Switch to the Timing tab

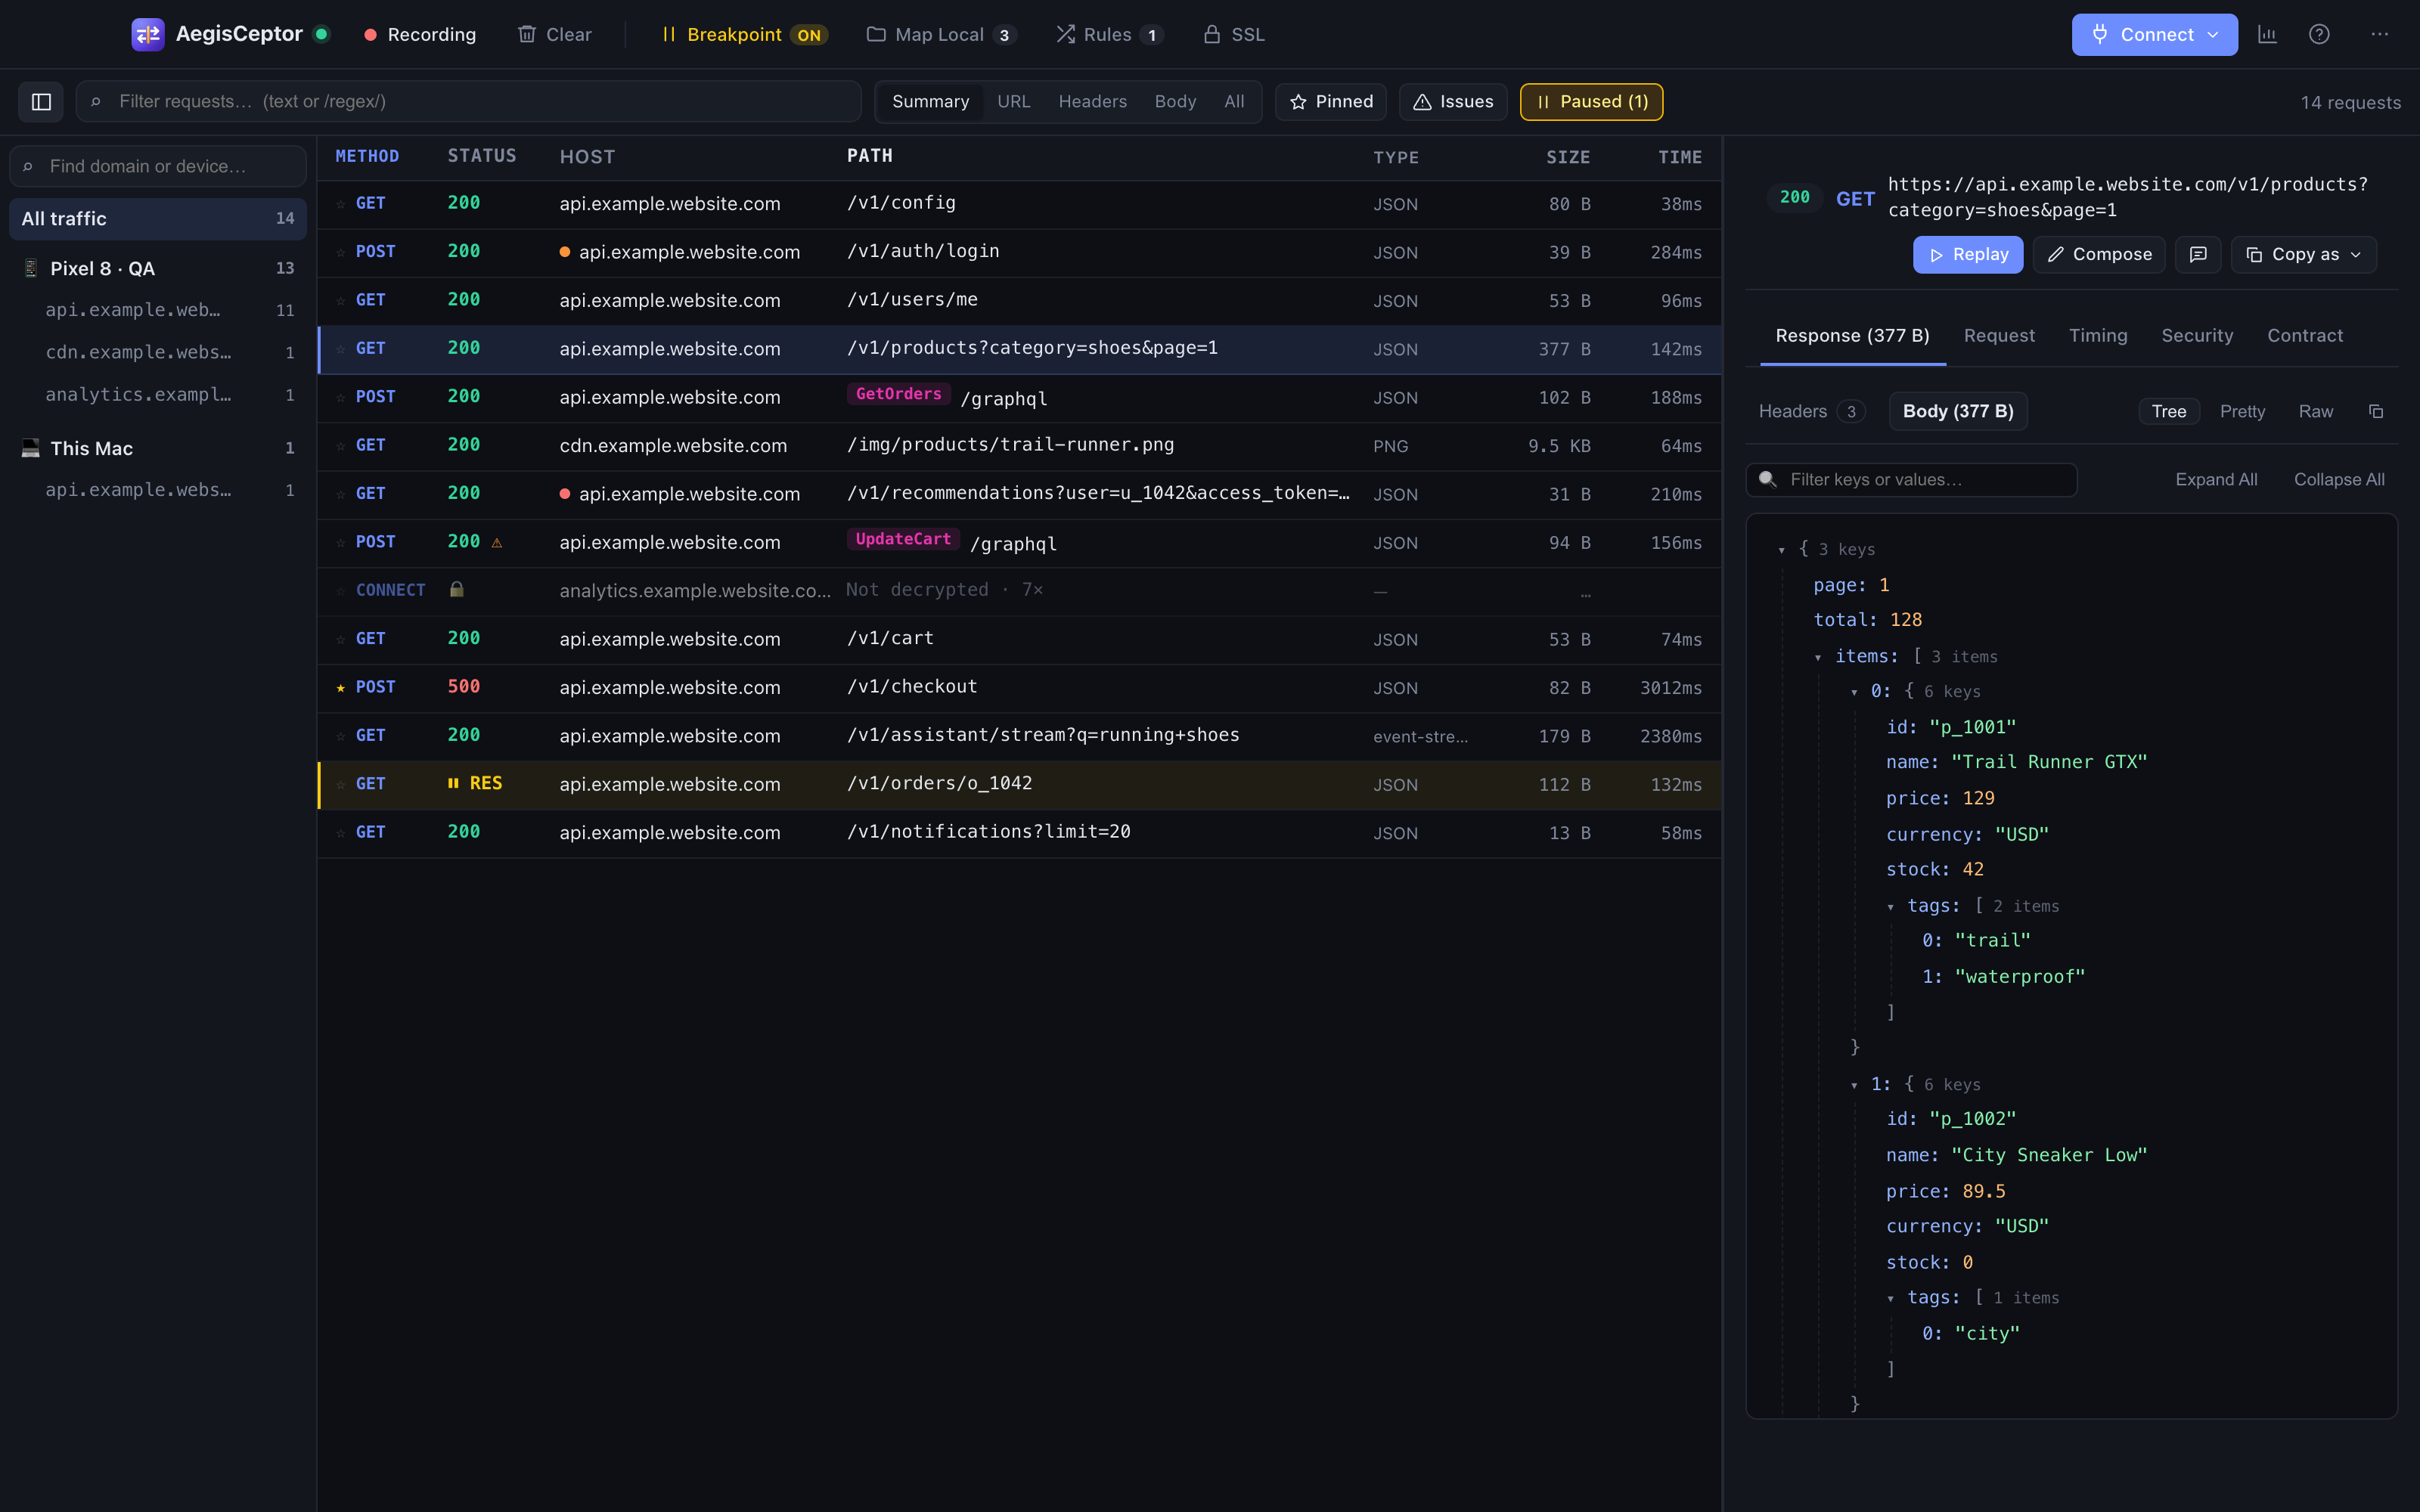(2098, 335)
